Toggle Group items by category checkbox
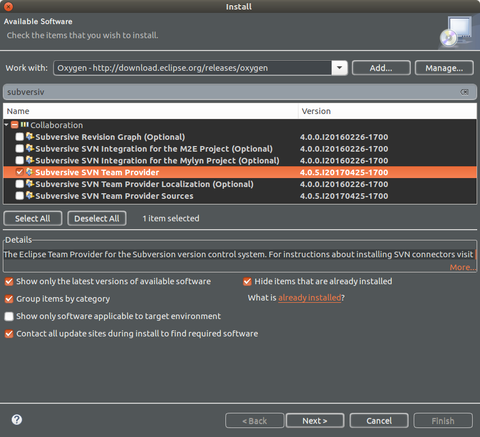The height and width of the screenshot is (437, 480). (x=9, y=299)
